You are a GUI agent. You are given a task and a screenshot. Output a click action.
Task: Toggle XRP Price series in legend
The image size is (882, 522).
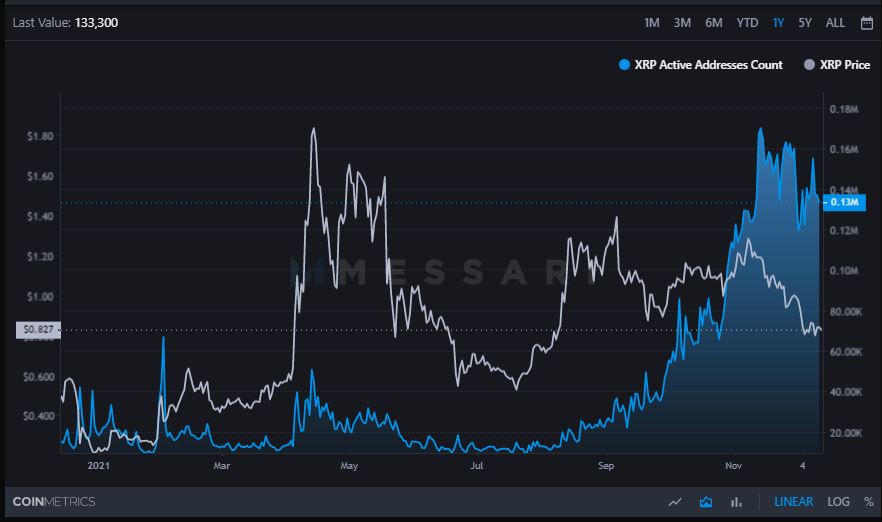[837, 65]
